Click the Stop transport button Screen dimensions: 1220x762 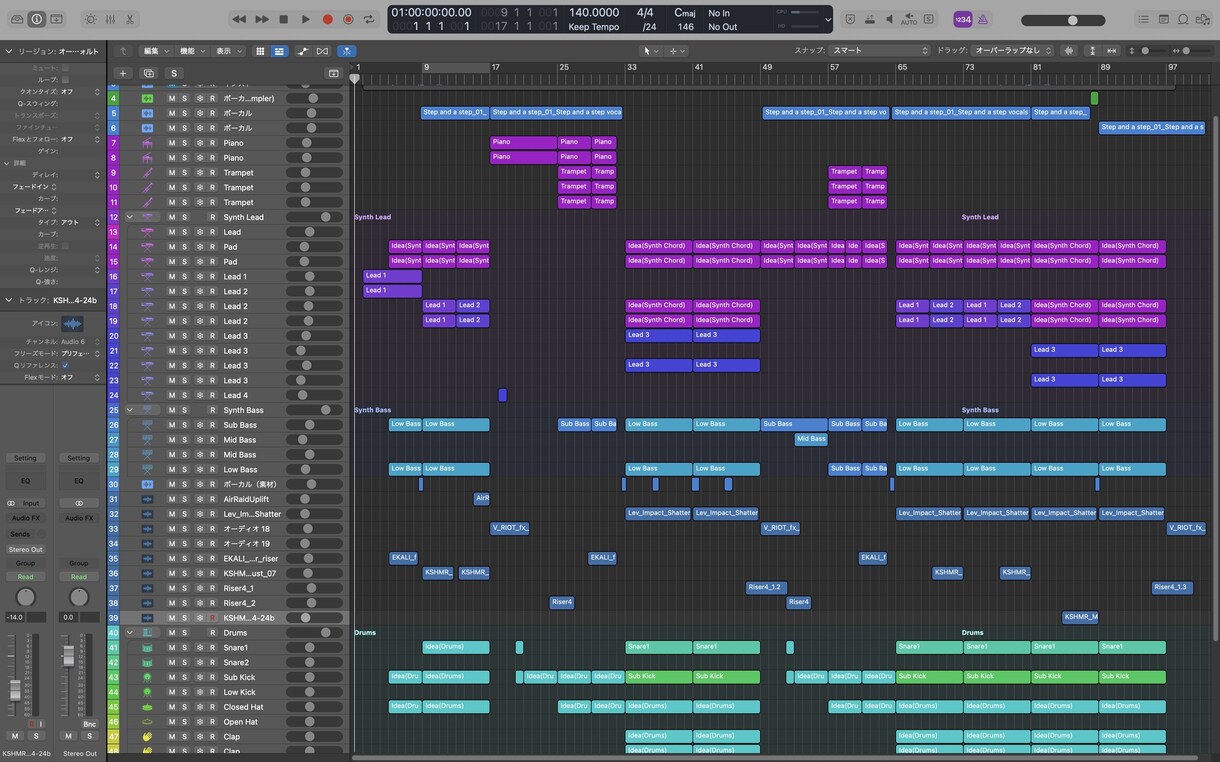point(284,19)
